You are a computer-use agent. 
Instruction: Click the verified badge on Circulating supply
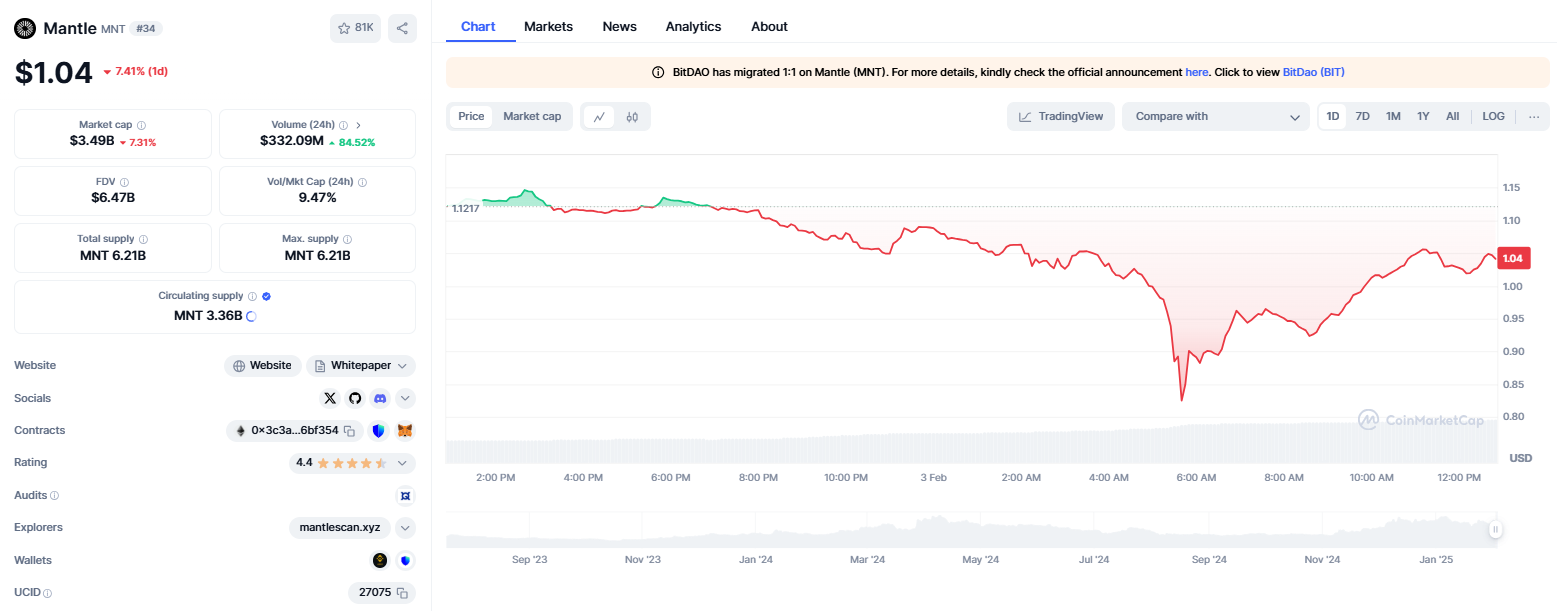click(266, 296)
